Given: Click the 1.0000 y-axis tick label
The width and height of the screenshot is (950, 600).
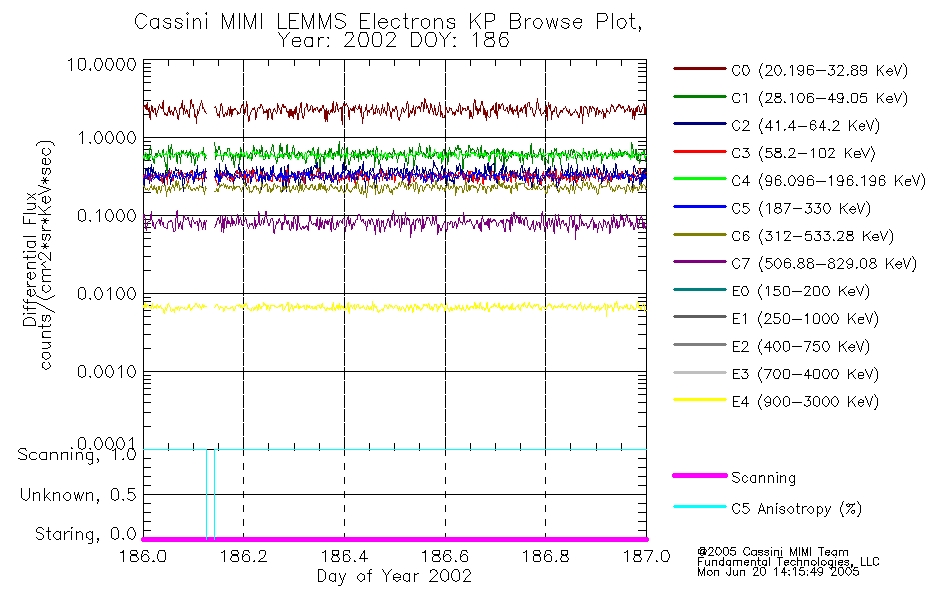Looking at the screenshot, I should click(x=107, y=138).
